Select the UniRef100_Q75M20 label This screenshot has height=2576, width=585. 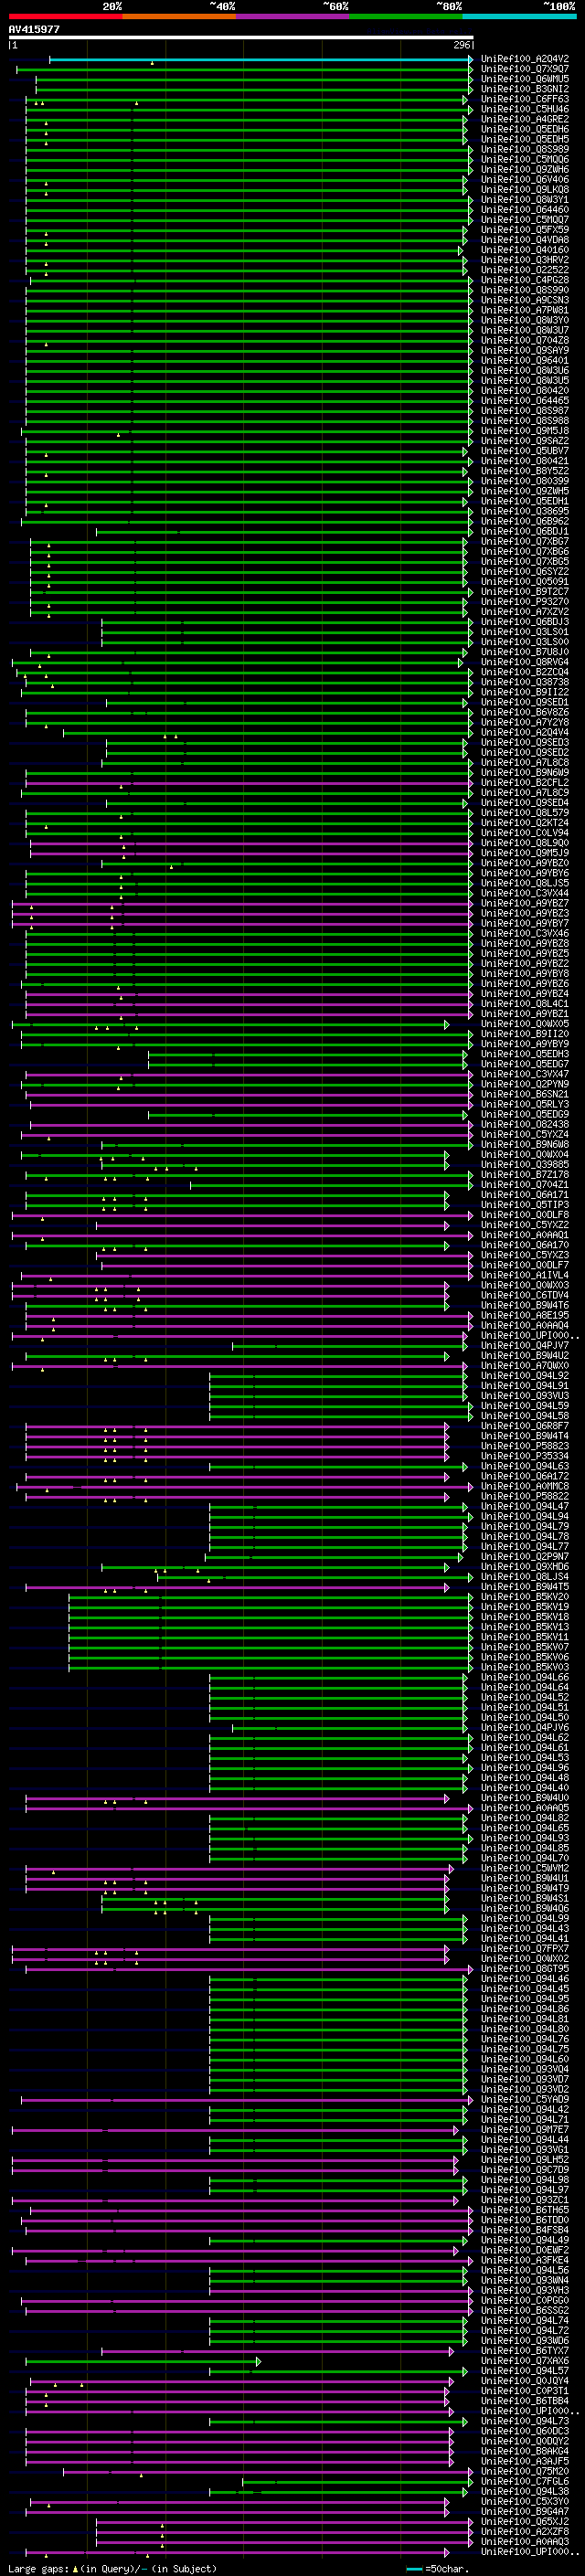point(525,2471)
